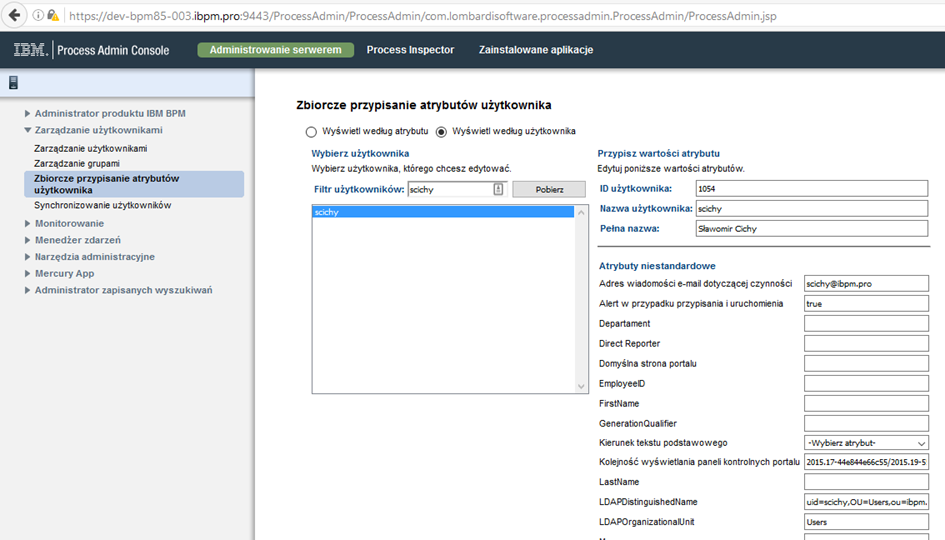The width and height of the screenshot is (945, 540).
Task: Click the 'Process Admin Console' title
Action: (113, 50)
